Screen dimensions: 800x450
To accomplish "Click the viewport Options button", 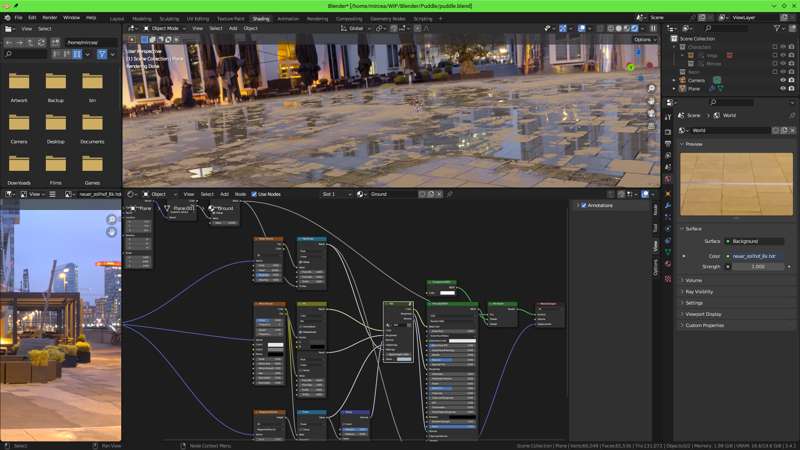I will (642, 39).
